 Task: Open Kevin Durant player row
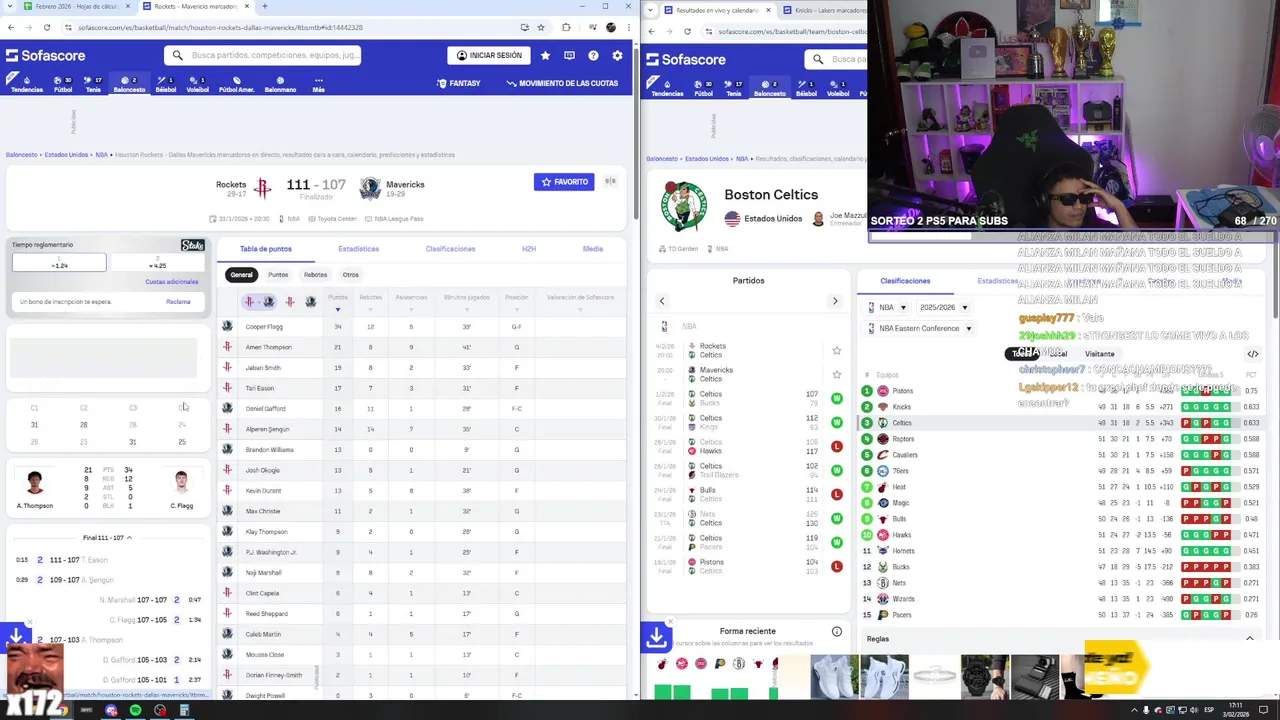coord(420,491)
